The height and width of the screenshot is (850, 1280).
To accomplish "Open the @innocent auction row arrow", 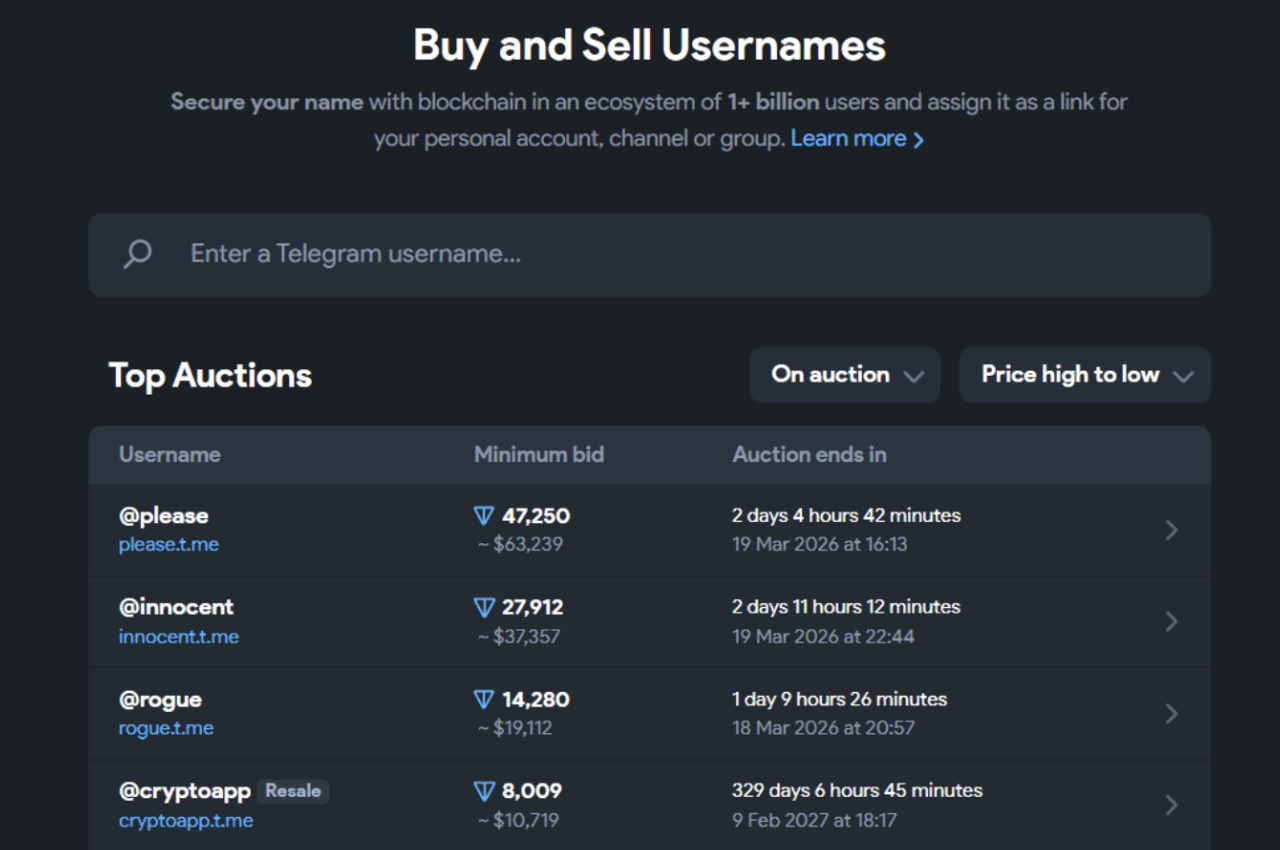I will (x=1172, y=622).
